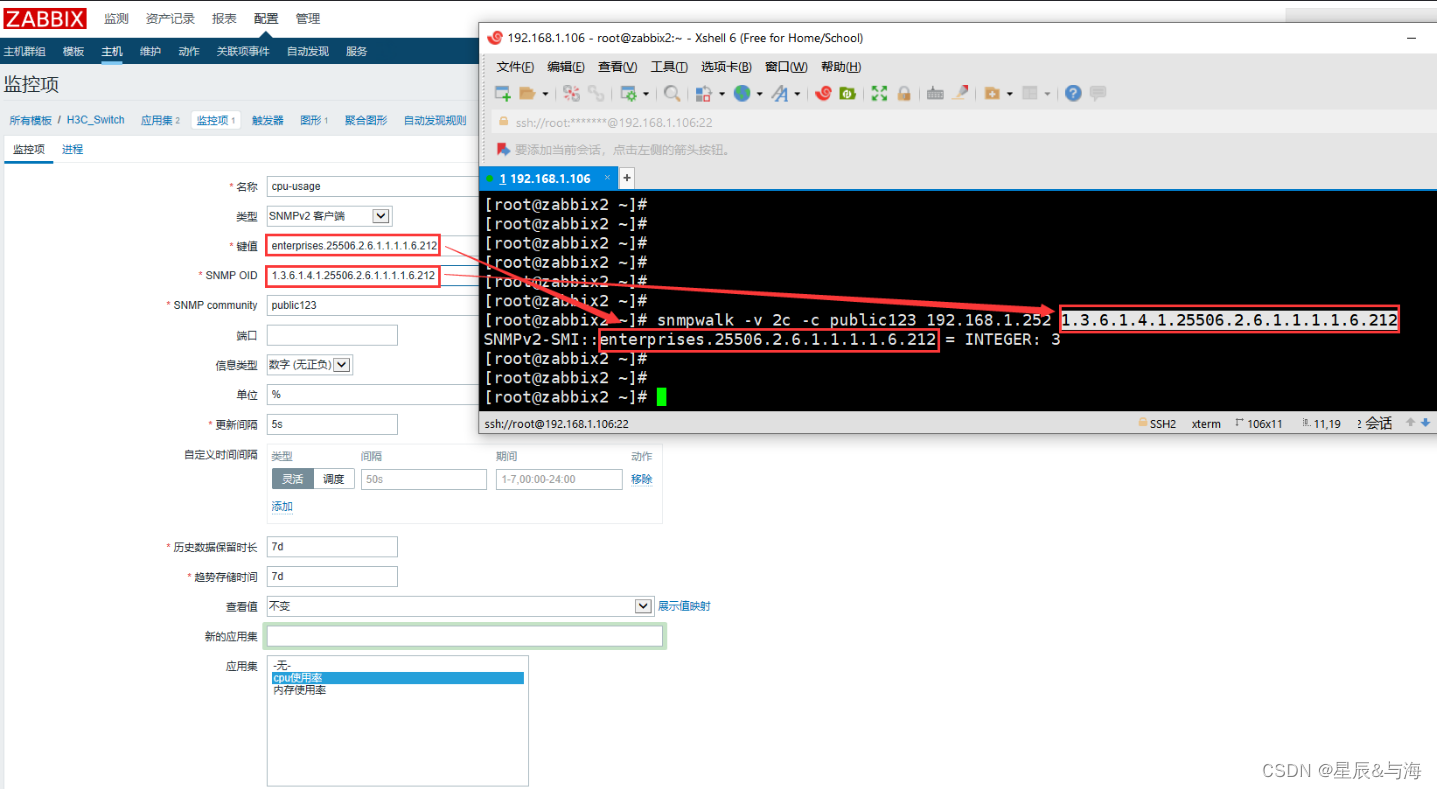This screenshot has height=789, width=1437.
Task: Open the 文件(F) menu in Xshell
Action: 515,67
